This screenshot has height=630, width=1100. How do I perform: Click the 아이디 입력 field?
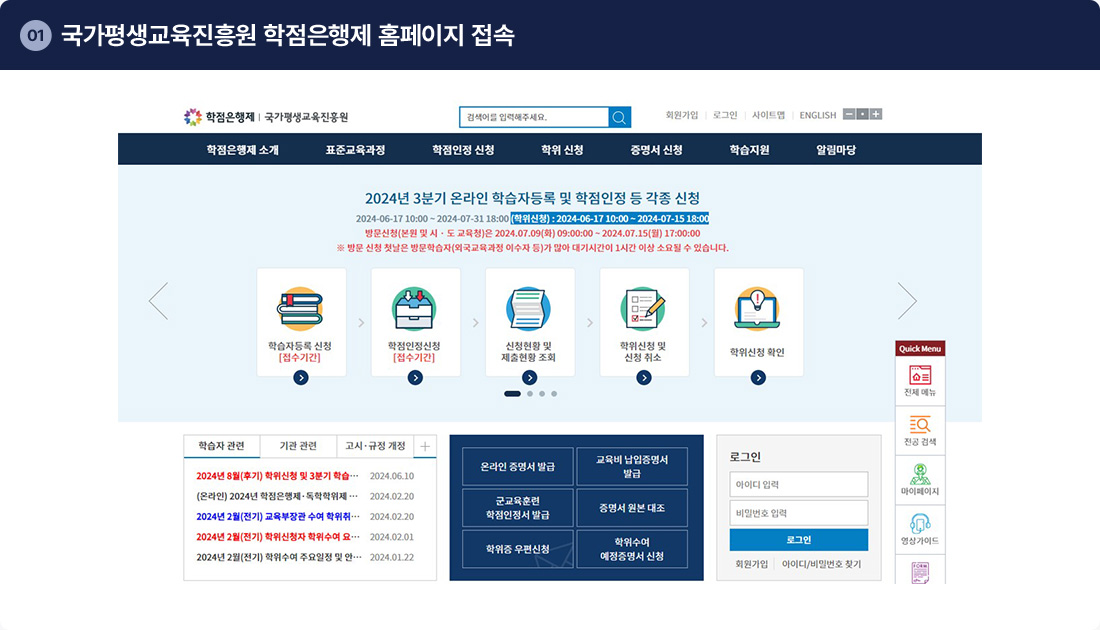point(798,485)
